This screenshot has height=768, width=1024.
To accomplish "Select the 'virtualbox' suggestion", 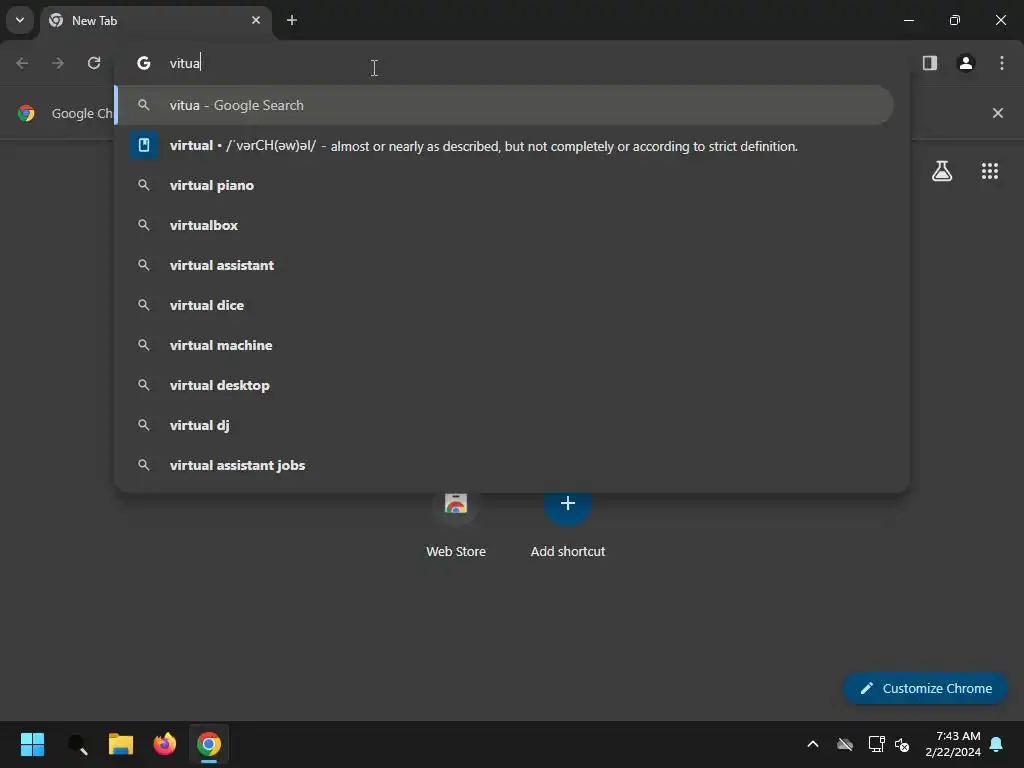I will tap(504, 225).
